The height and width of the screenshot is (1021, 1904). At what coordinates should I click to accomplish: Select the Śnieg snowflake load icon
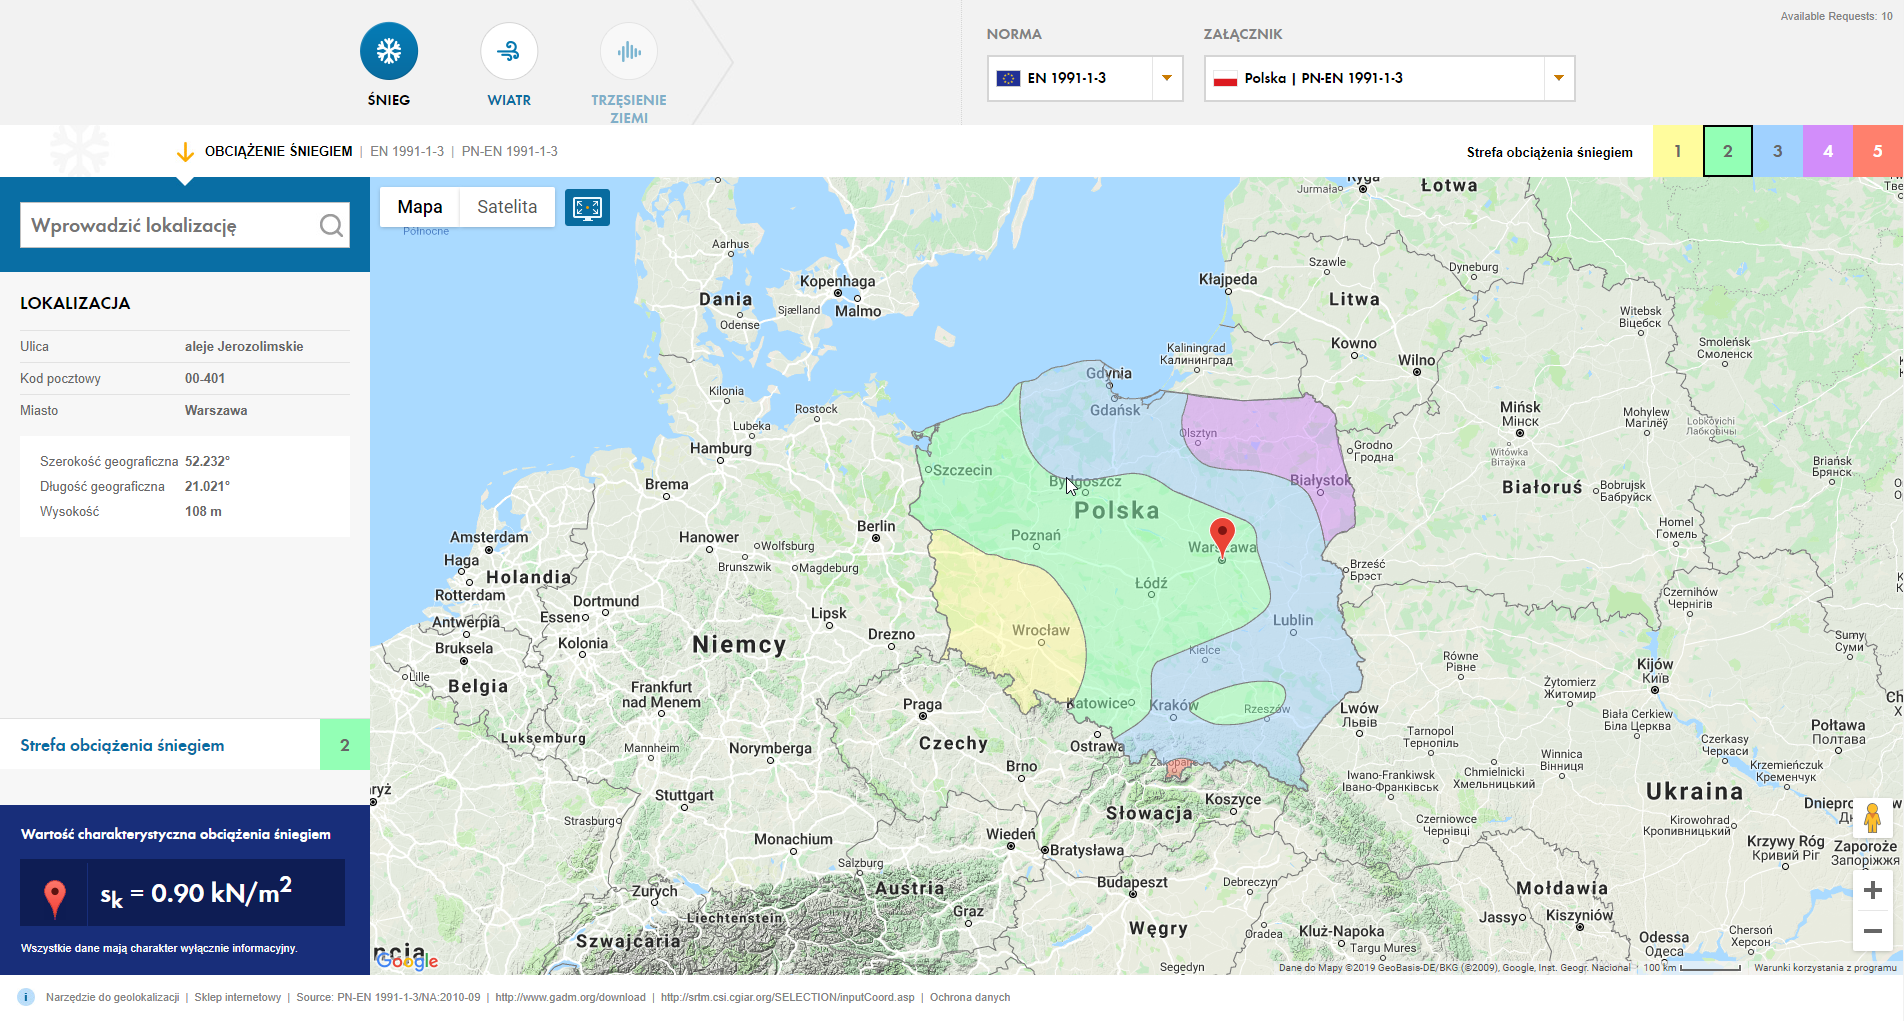pyautogui.click(x=389, y=52)
